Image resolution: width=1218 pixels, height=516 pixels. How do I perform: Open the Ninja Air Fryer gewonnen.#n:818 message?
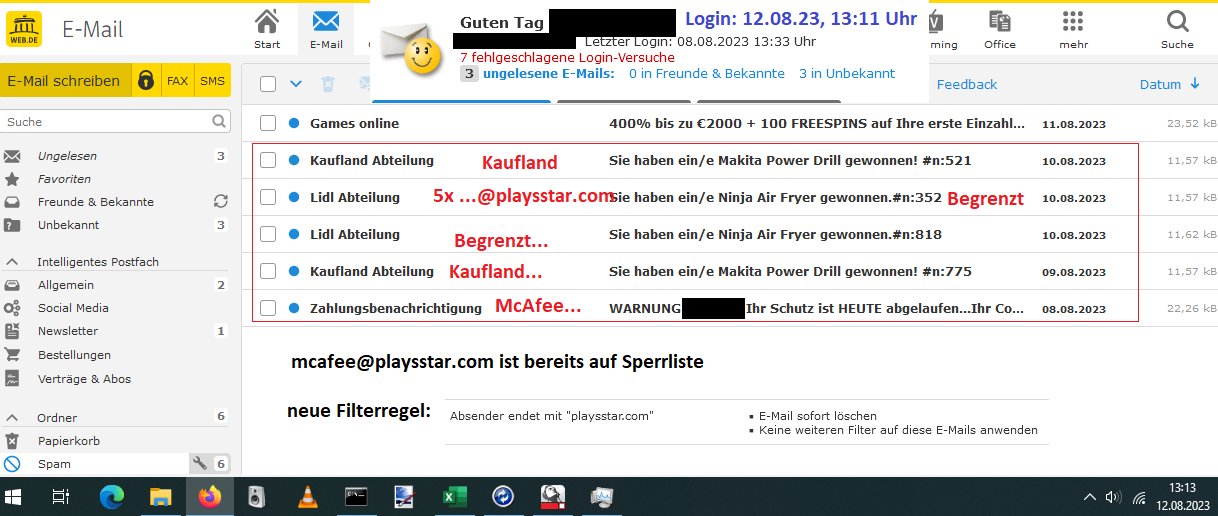pos(775,234)
